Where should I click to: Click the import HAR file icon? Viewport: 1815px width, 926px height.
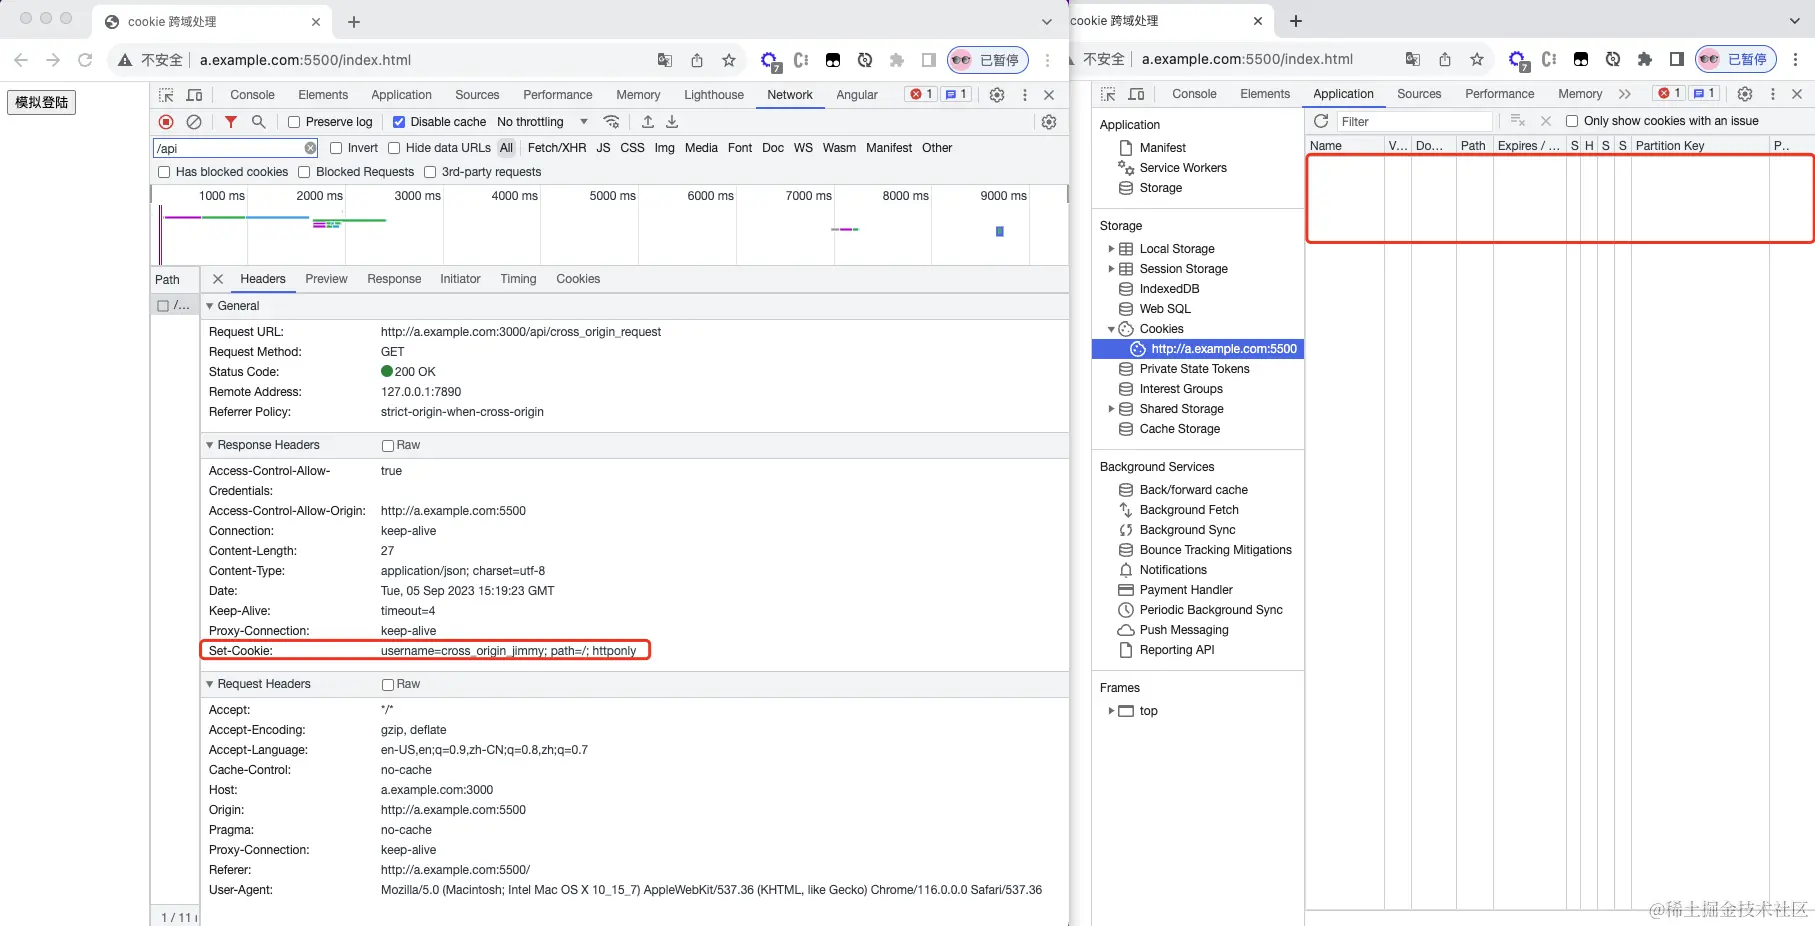648,122
